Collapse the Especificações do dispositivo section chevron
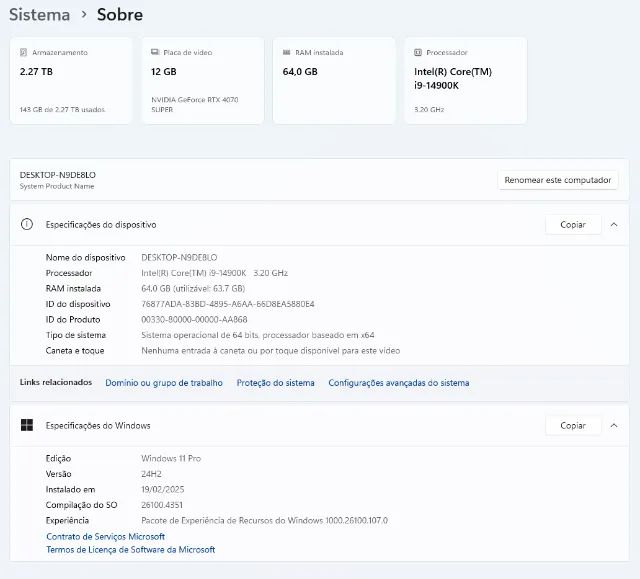Screen dimensions: 640x579 (x=614, y=224)
